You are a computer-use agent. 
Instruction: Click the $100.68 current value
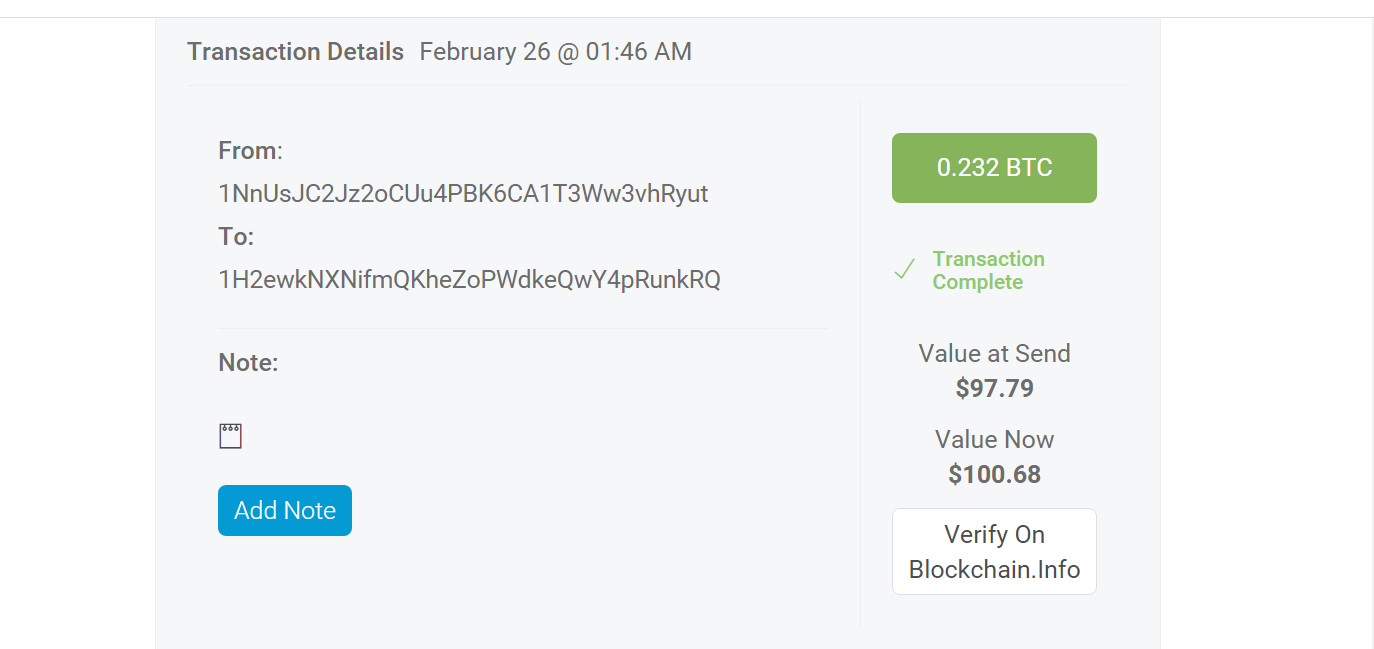[994, 474]
